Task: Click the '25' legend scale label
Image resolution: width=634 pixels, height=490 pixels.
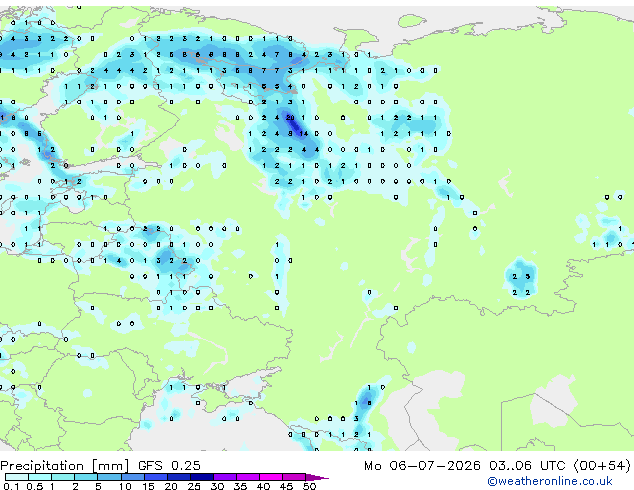Action: (194, 486)
